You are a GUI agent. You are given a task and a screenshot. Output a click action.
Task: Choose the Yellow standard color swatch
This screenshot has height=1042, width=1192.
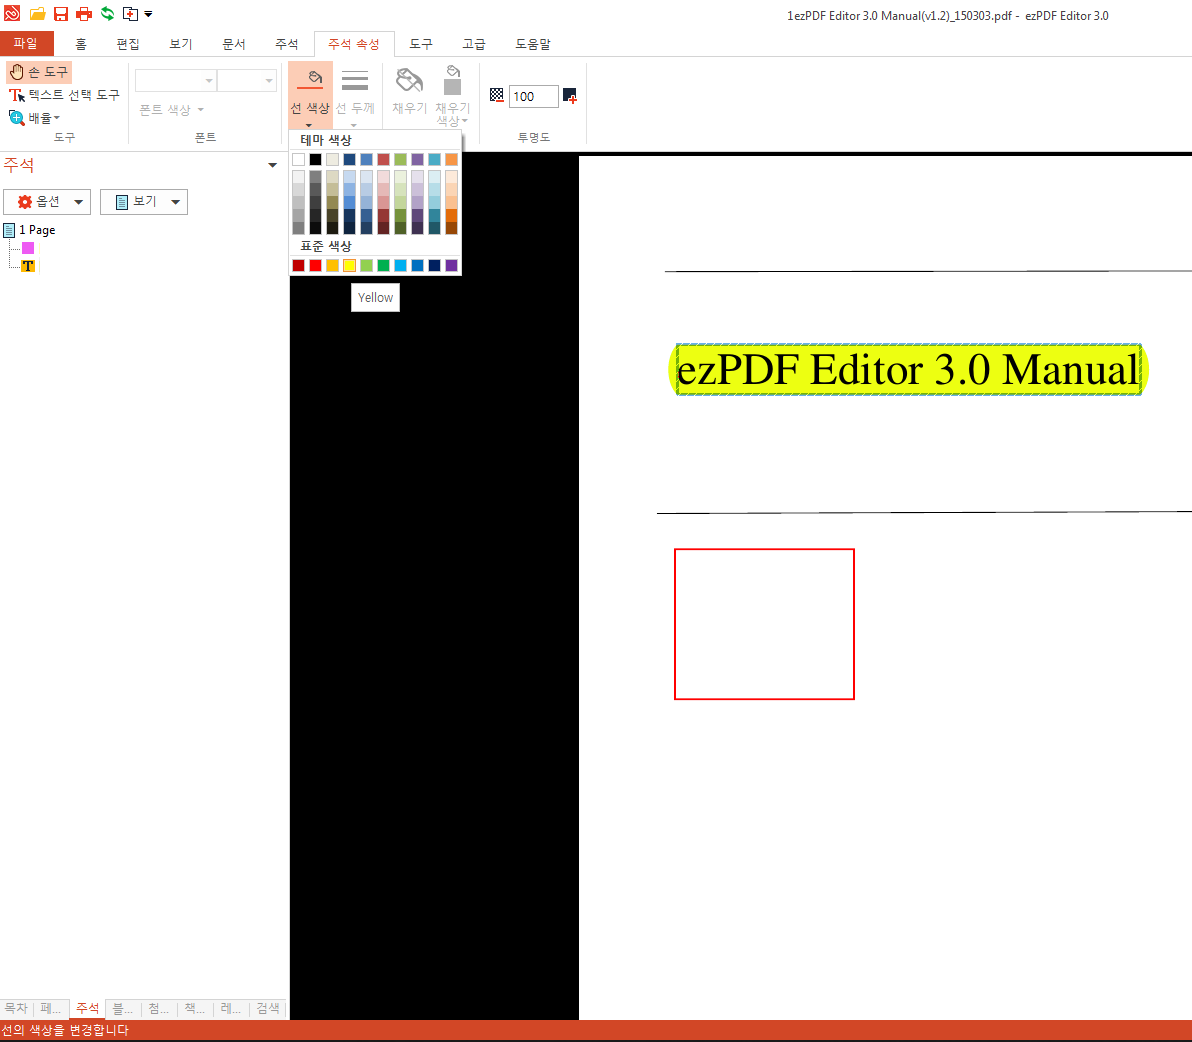coord(349,265)
